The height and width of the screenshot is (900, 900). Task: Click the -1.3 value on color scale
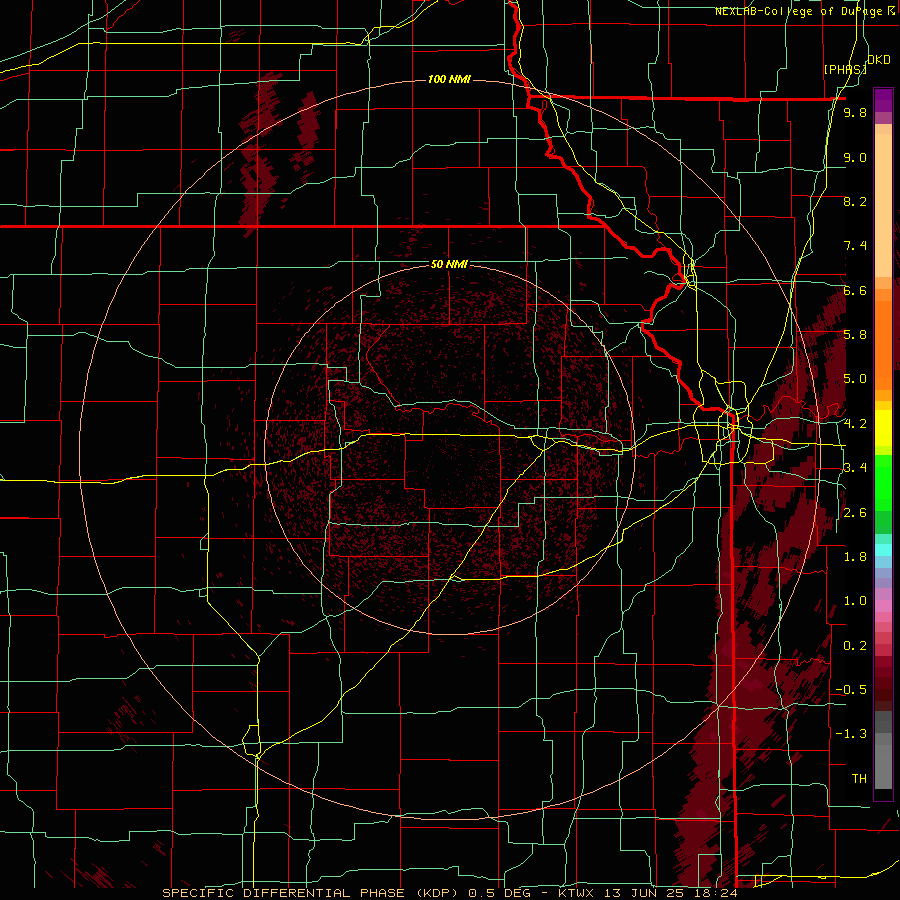coord(851,734)
